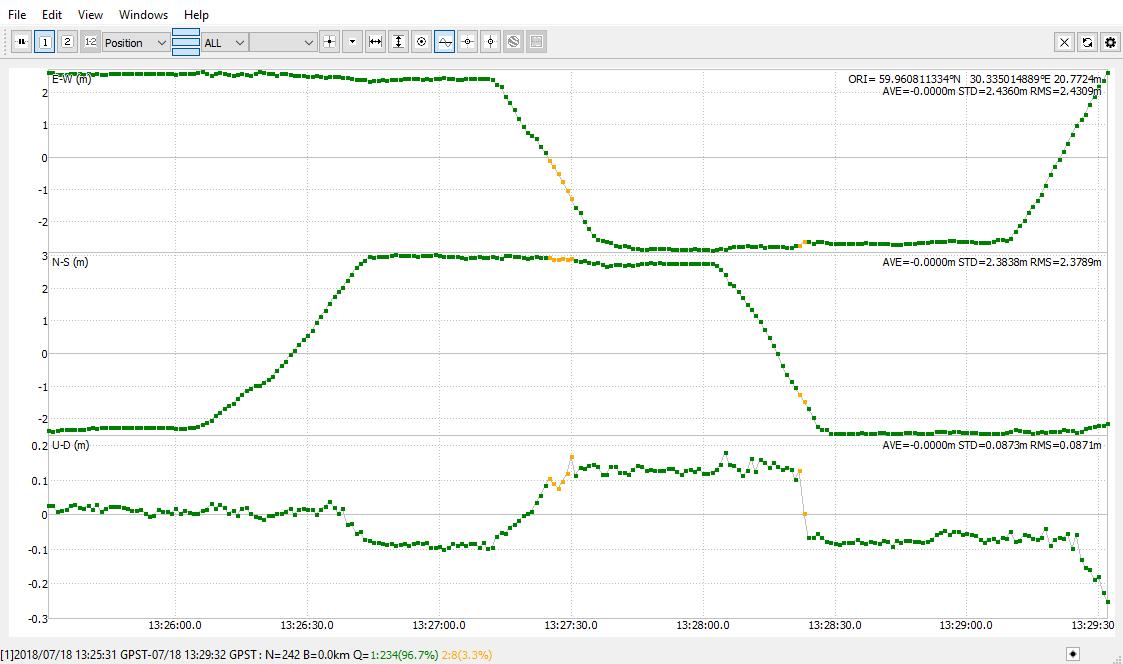Open the Position plot type dropdown
This screenshot has height=664, width=1123.
pos(135,43)
